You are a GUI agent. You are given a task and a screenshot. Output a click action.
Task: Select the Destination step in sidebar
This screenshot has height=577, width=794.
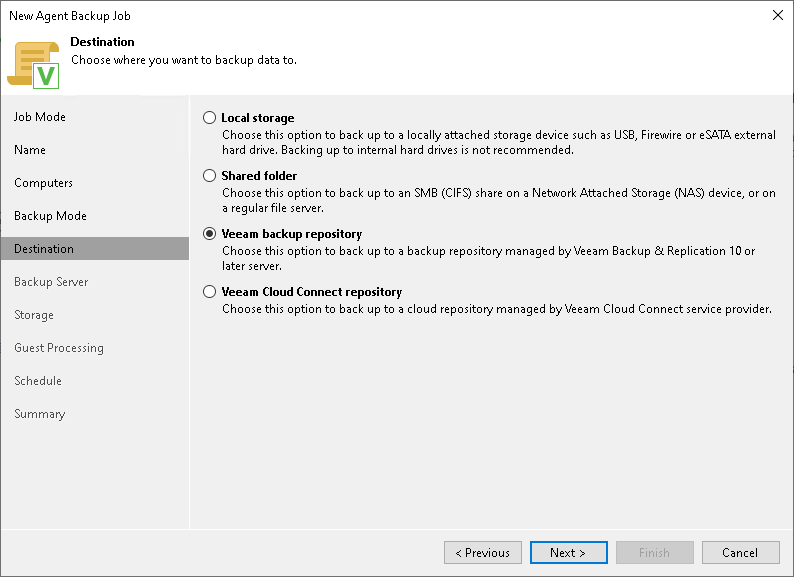coord(44,249)
